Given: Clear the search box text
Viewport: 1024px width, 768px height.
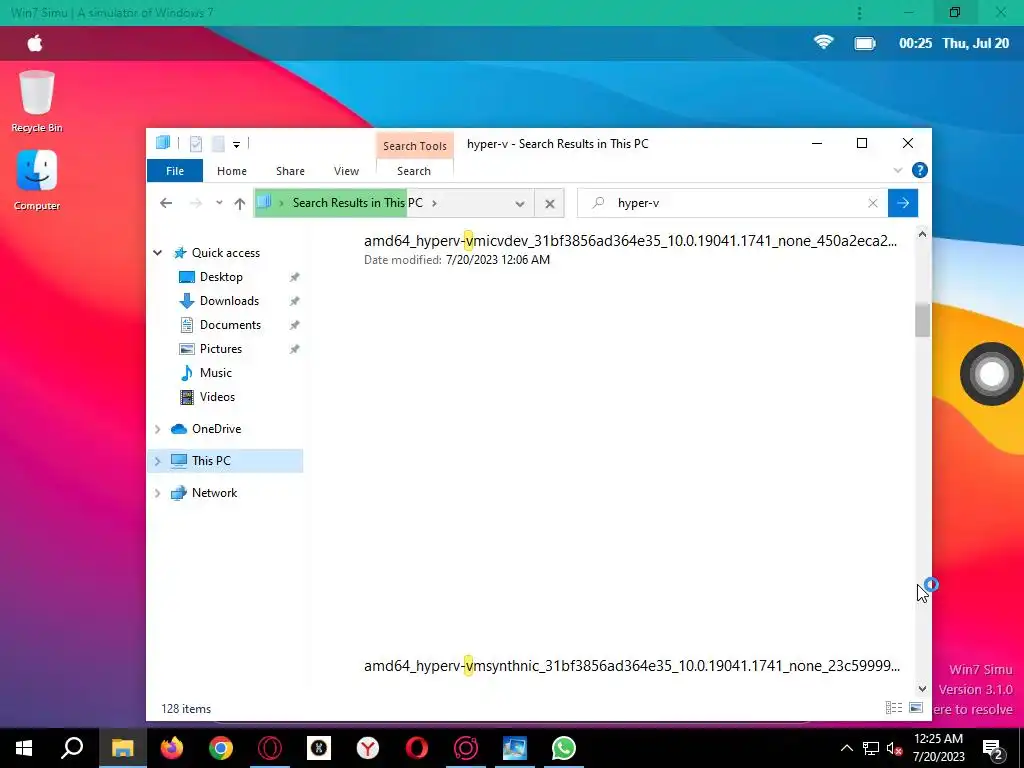Looking at the screenshot, I should [x=872, y=203].
